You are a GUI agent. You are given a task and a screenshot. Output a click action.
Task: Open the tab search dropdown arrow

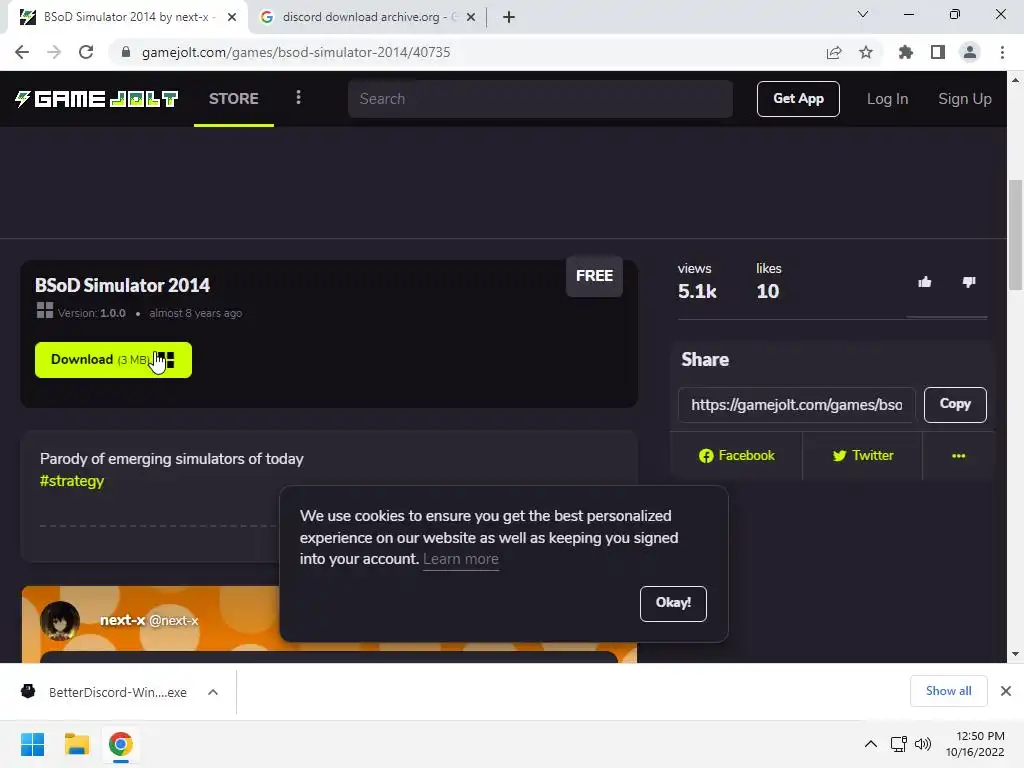pos(863,14)
